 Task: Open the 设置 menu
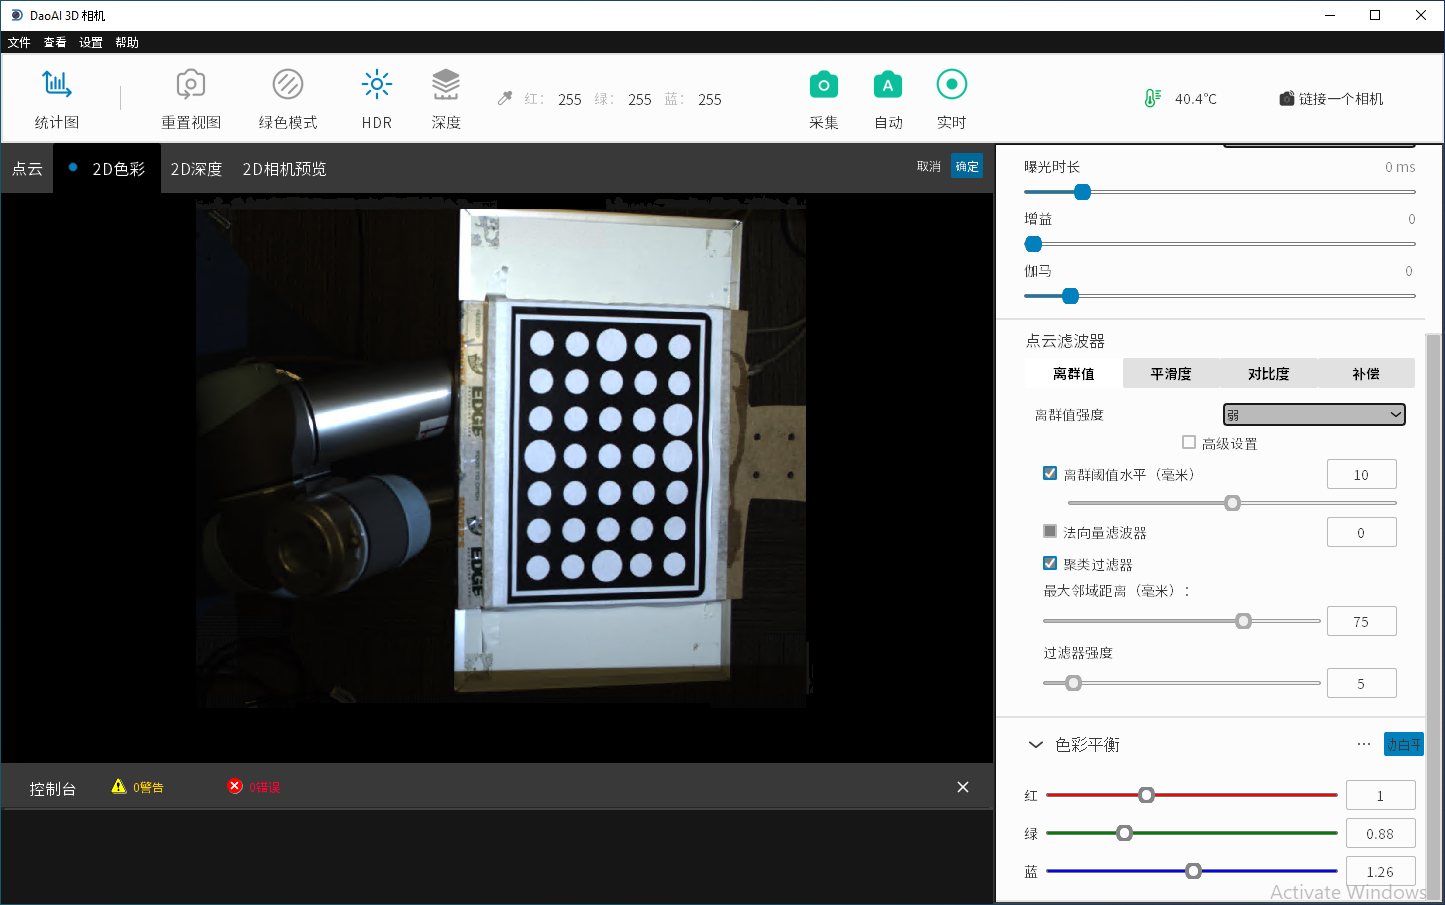point(91,42)
